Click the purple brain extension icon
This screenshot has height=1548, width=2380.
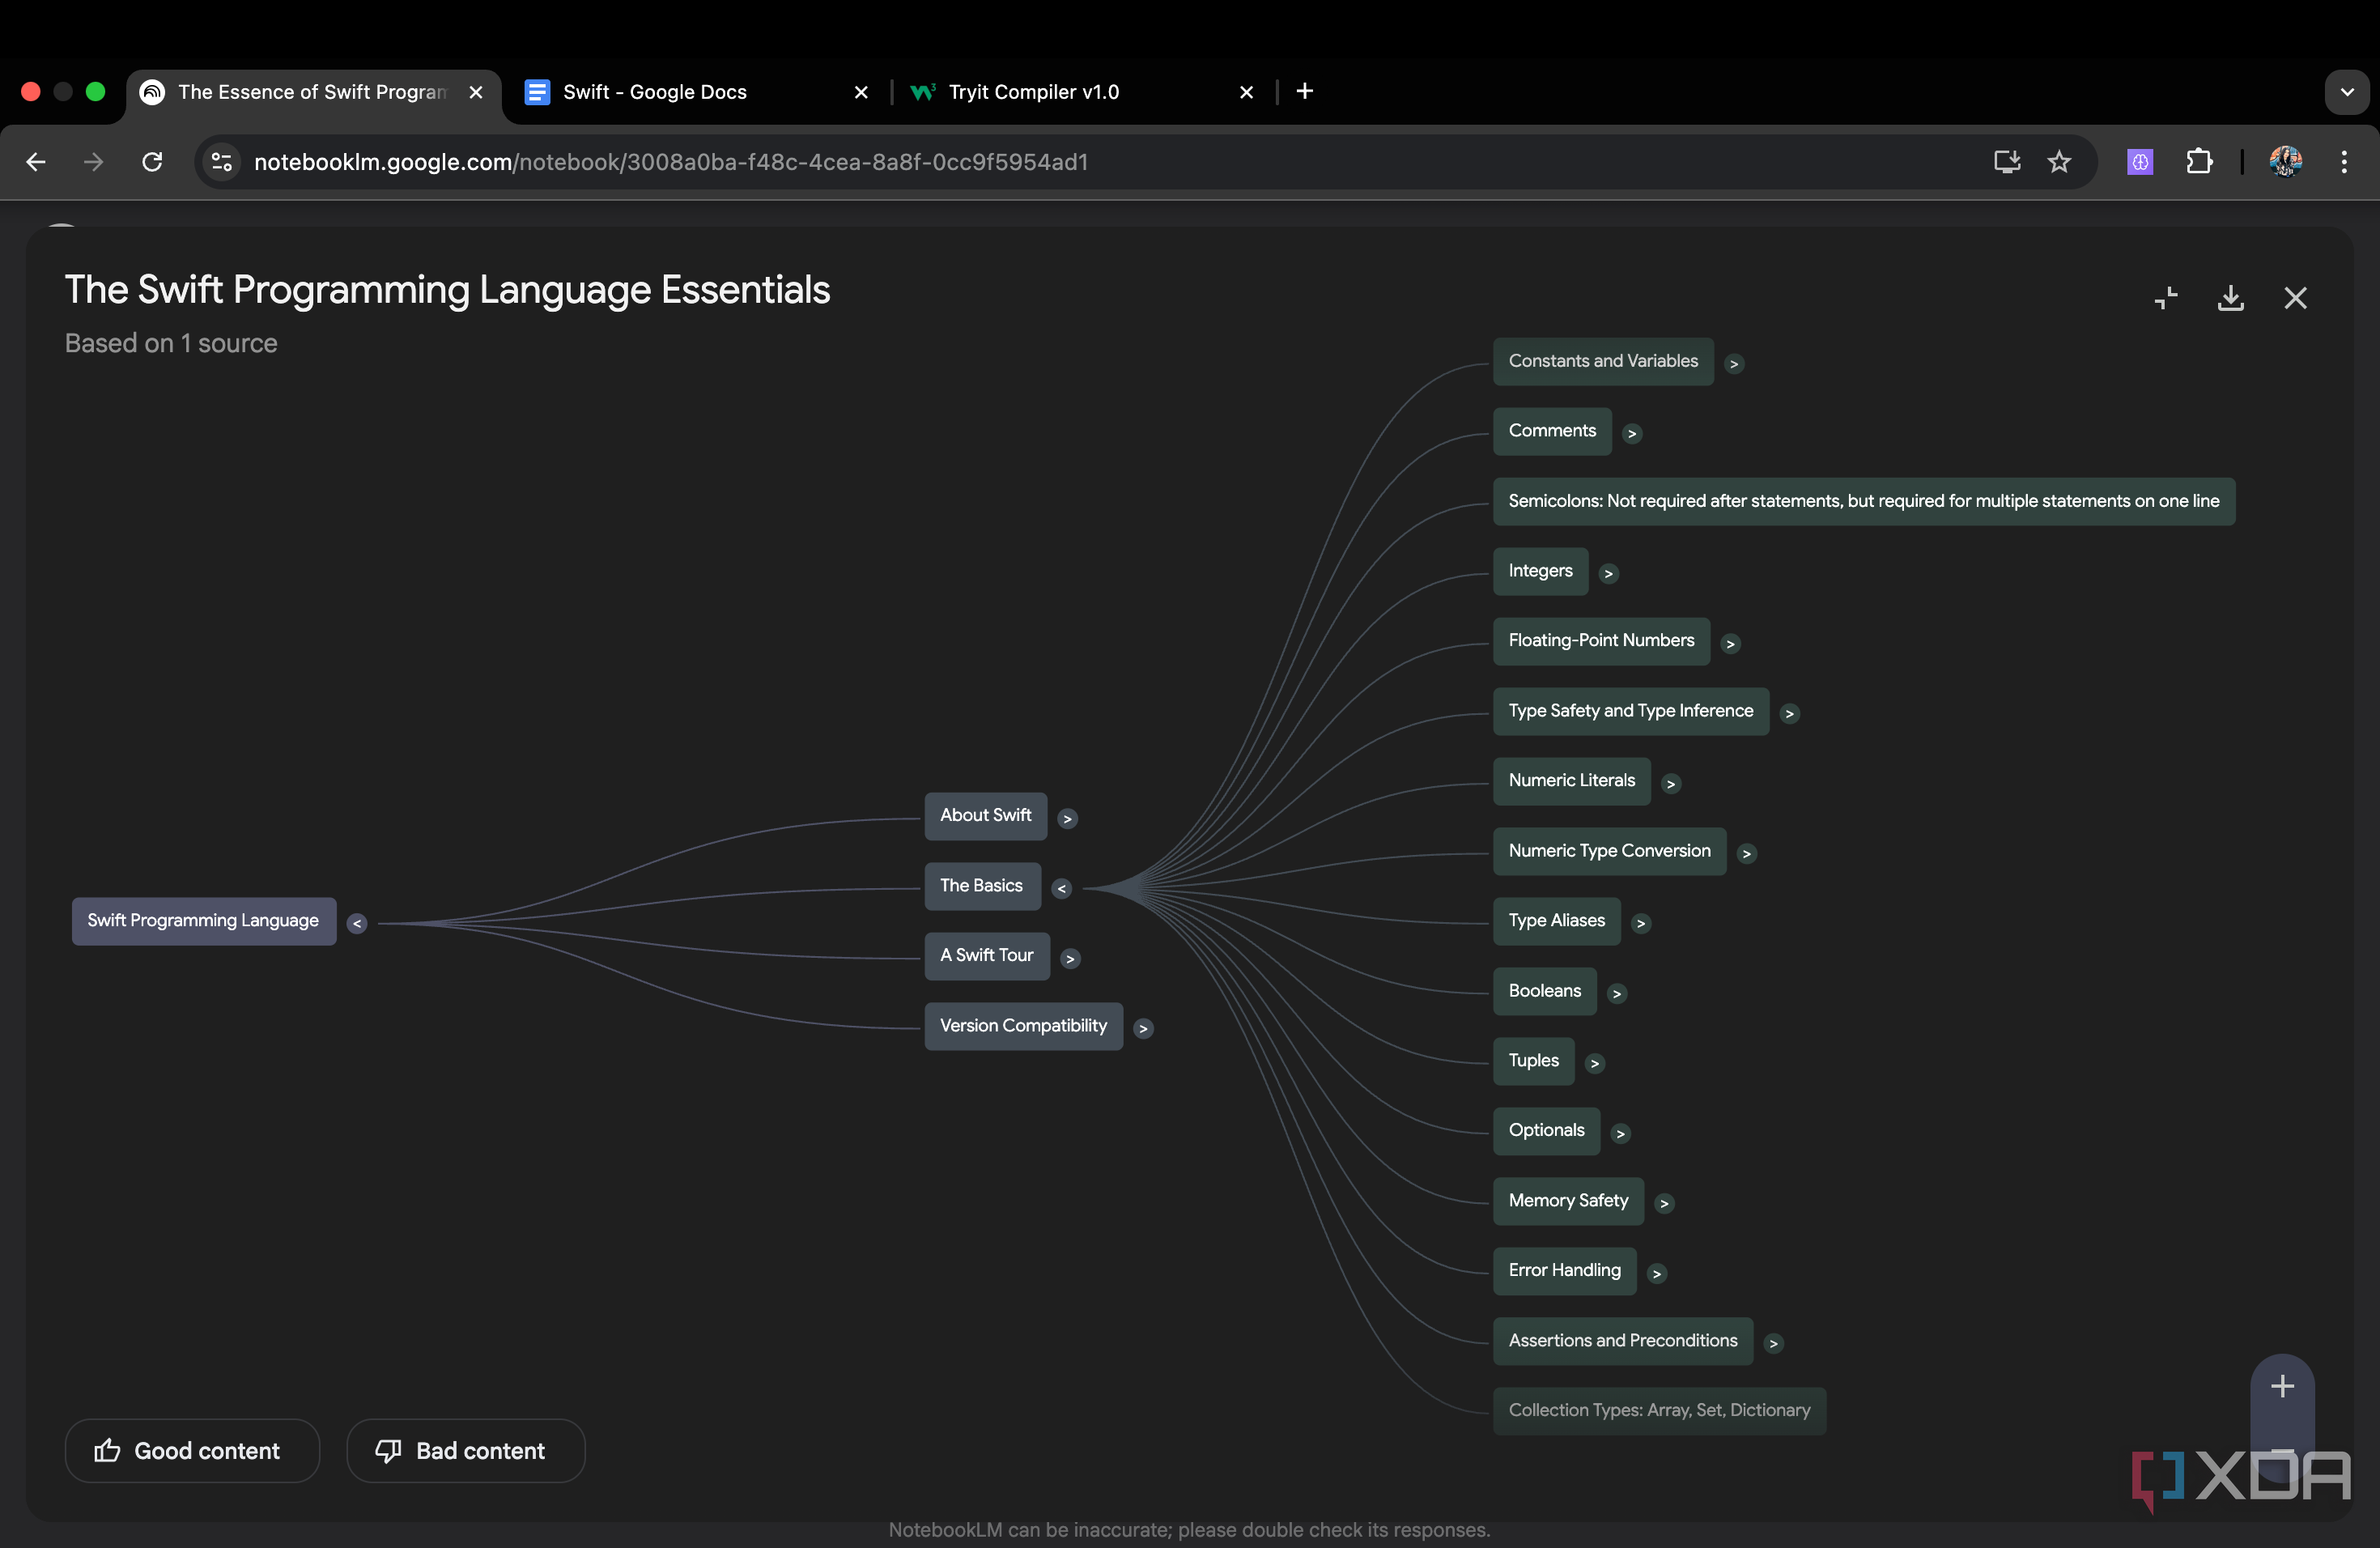click(2140, 161)
